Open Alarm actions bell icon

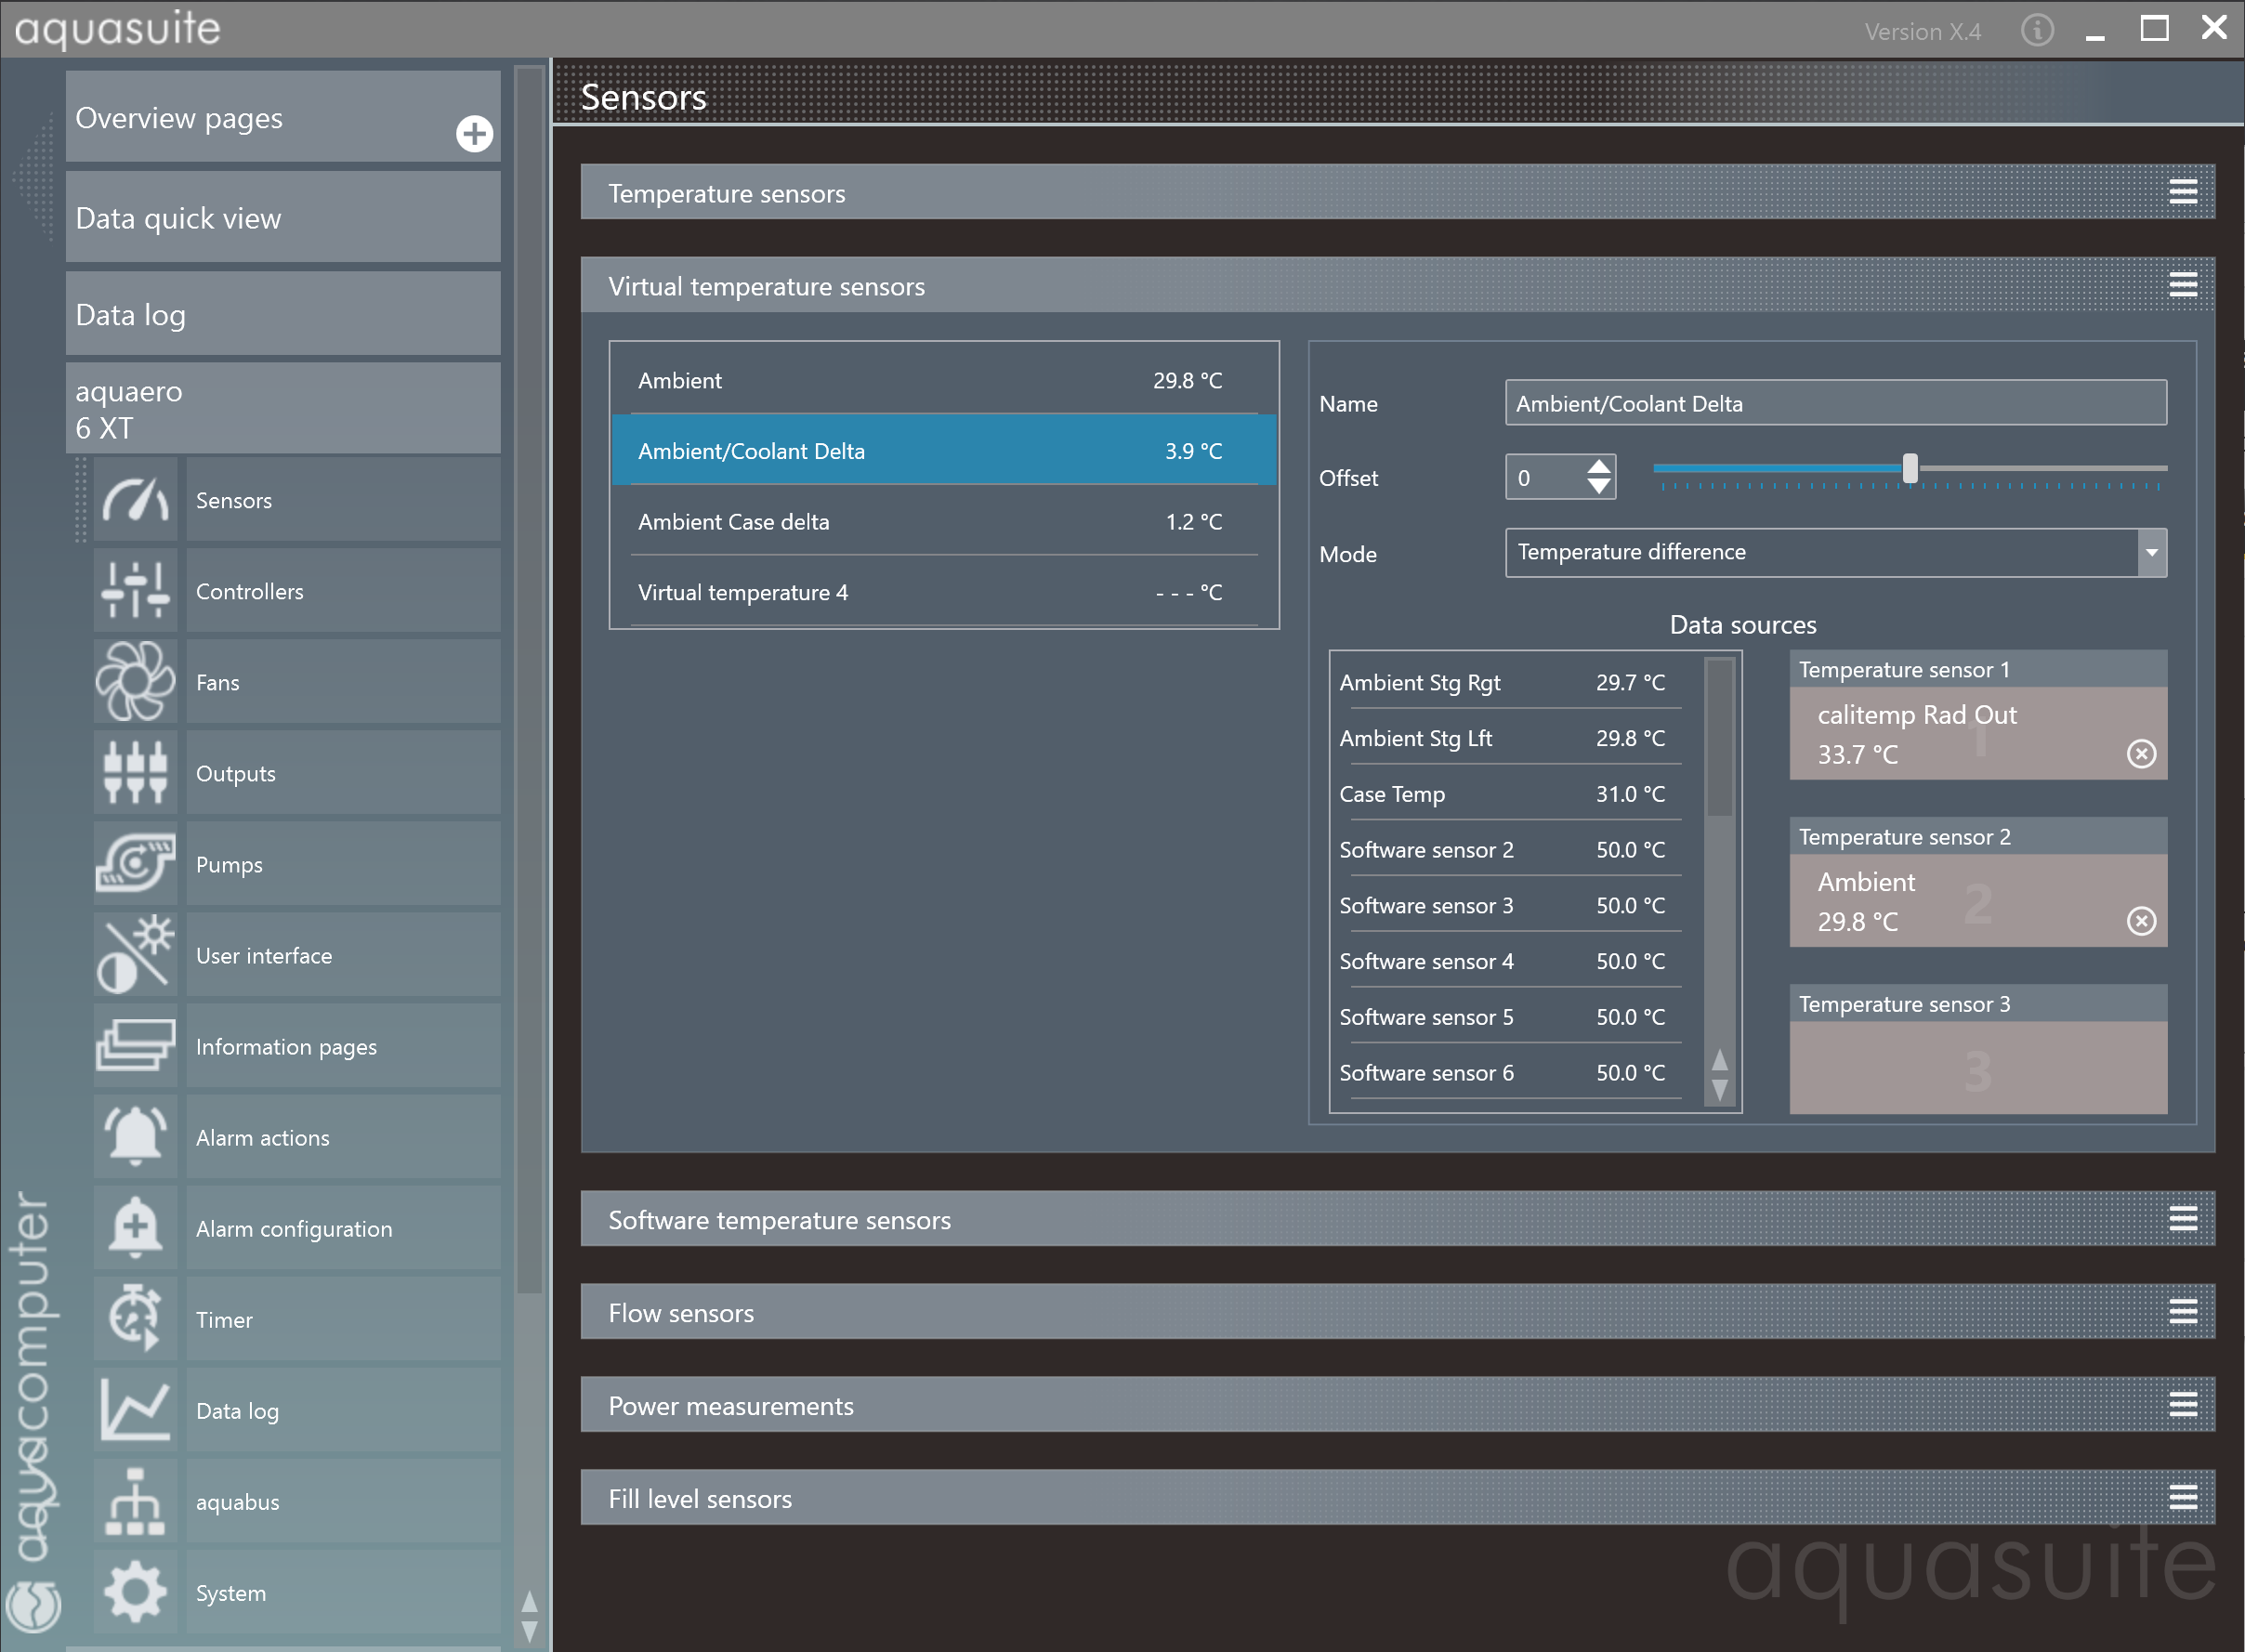(135, 1137)
